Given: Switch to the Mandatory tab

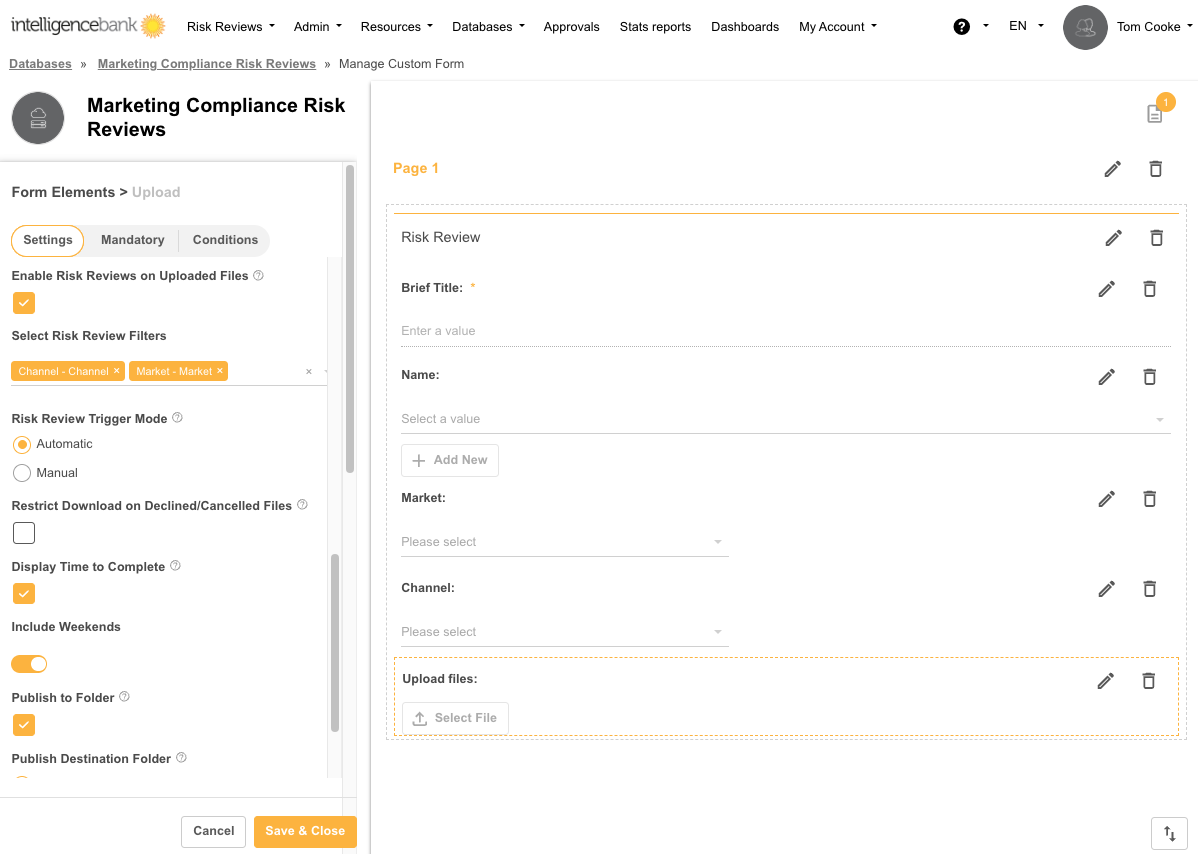Looking at the screenshot, I should (x=132, y=240).
